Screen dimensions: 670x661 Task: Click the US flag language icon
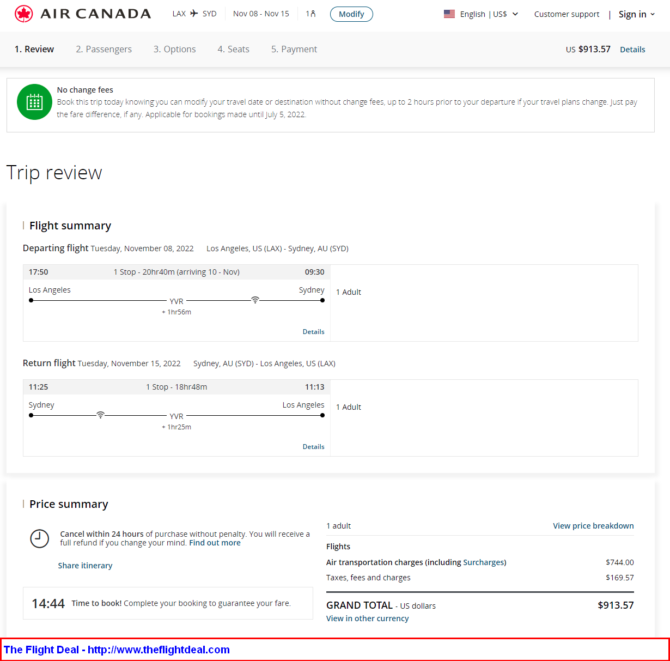(449, 14)
